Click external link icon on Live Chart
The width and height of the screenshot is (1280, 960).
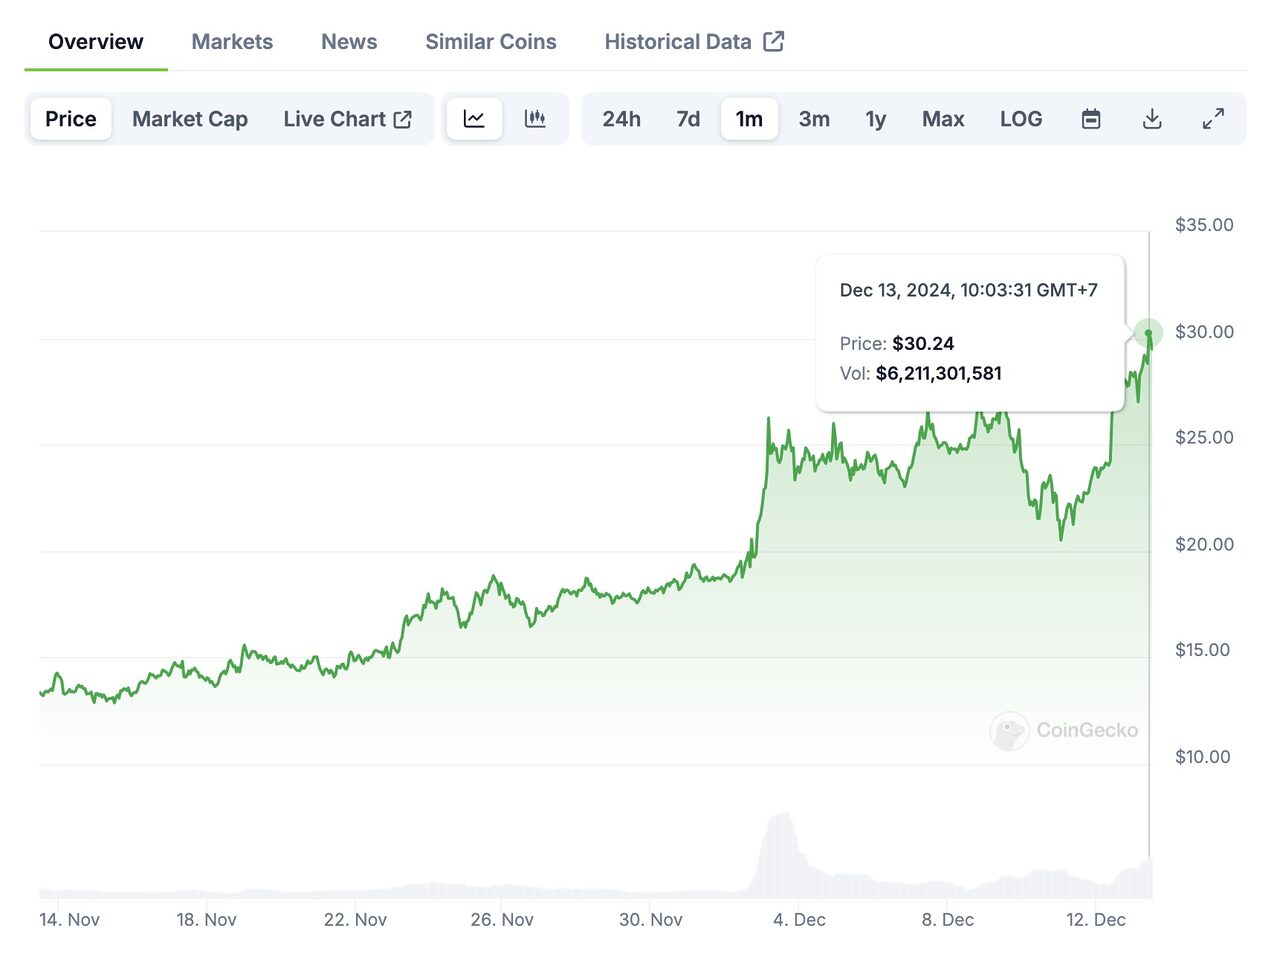pyautogui.click(x=403, y=119)
